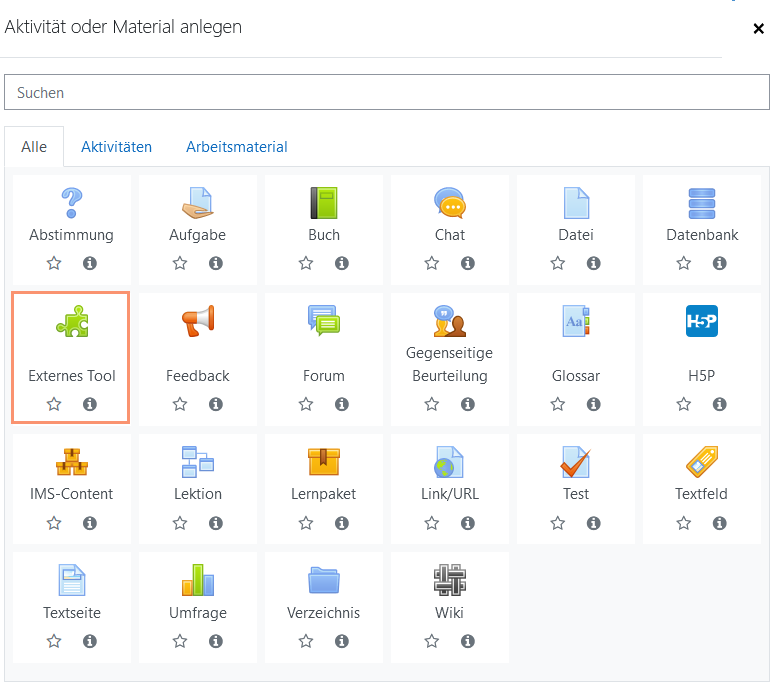Screen dimensions: 777x682
Task: Select the Verzeichnis folder icon
Action: 324,580
